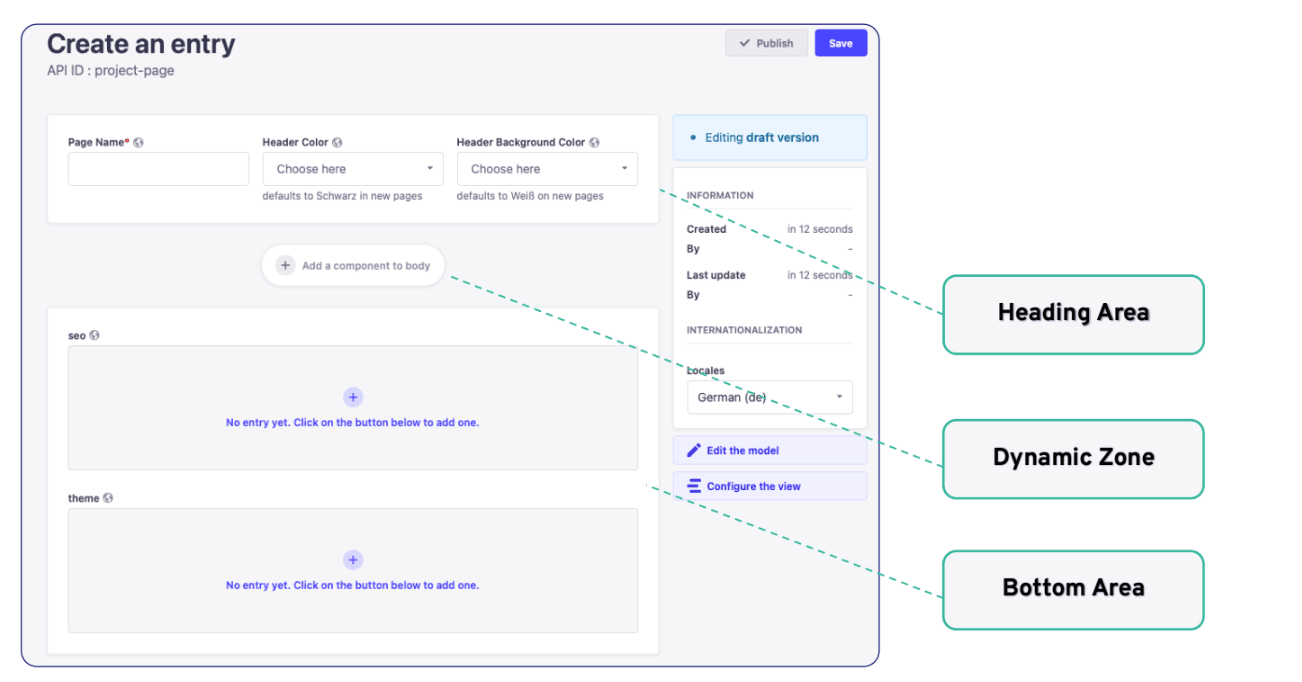Click the add-entry link under seo
The image size is (1302, 682).
(353, 422)
